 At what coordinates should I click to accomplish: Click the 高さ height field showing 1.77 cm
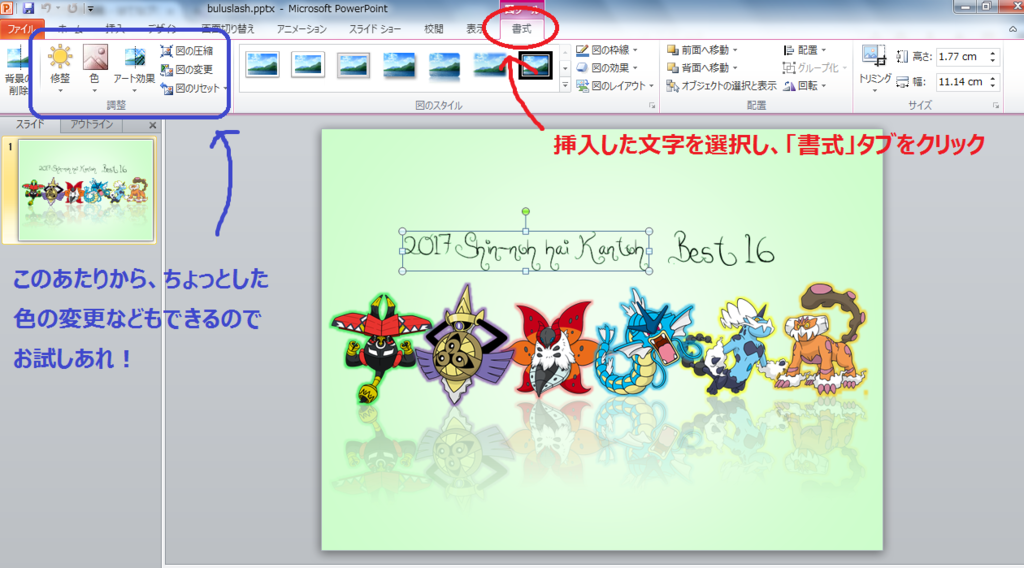[x=963, y=57]
